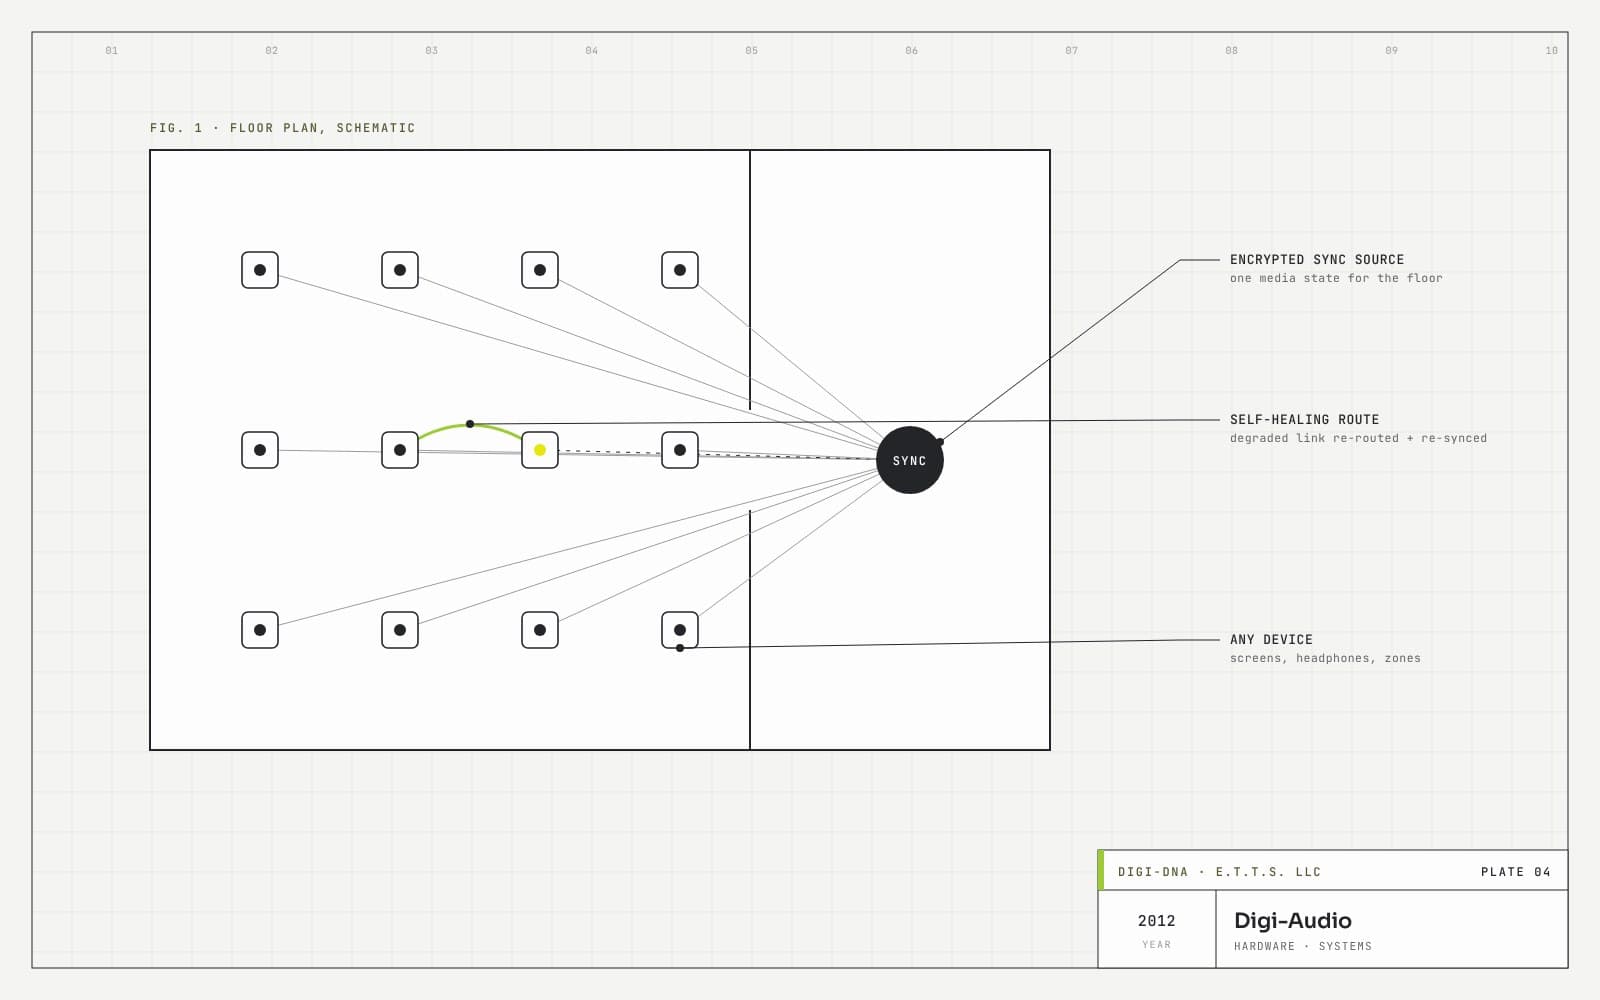Select the yellow-highlighted device node
Image resolution: width=1600 pixels, height=1000 pixels.
[540, 450]
